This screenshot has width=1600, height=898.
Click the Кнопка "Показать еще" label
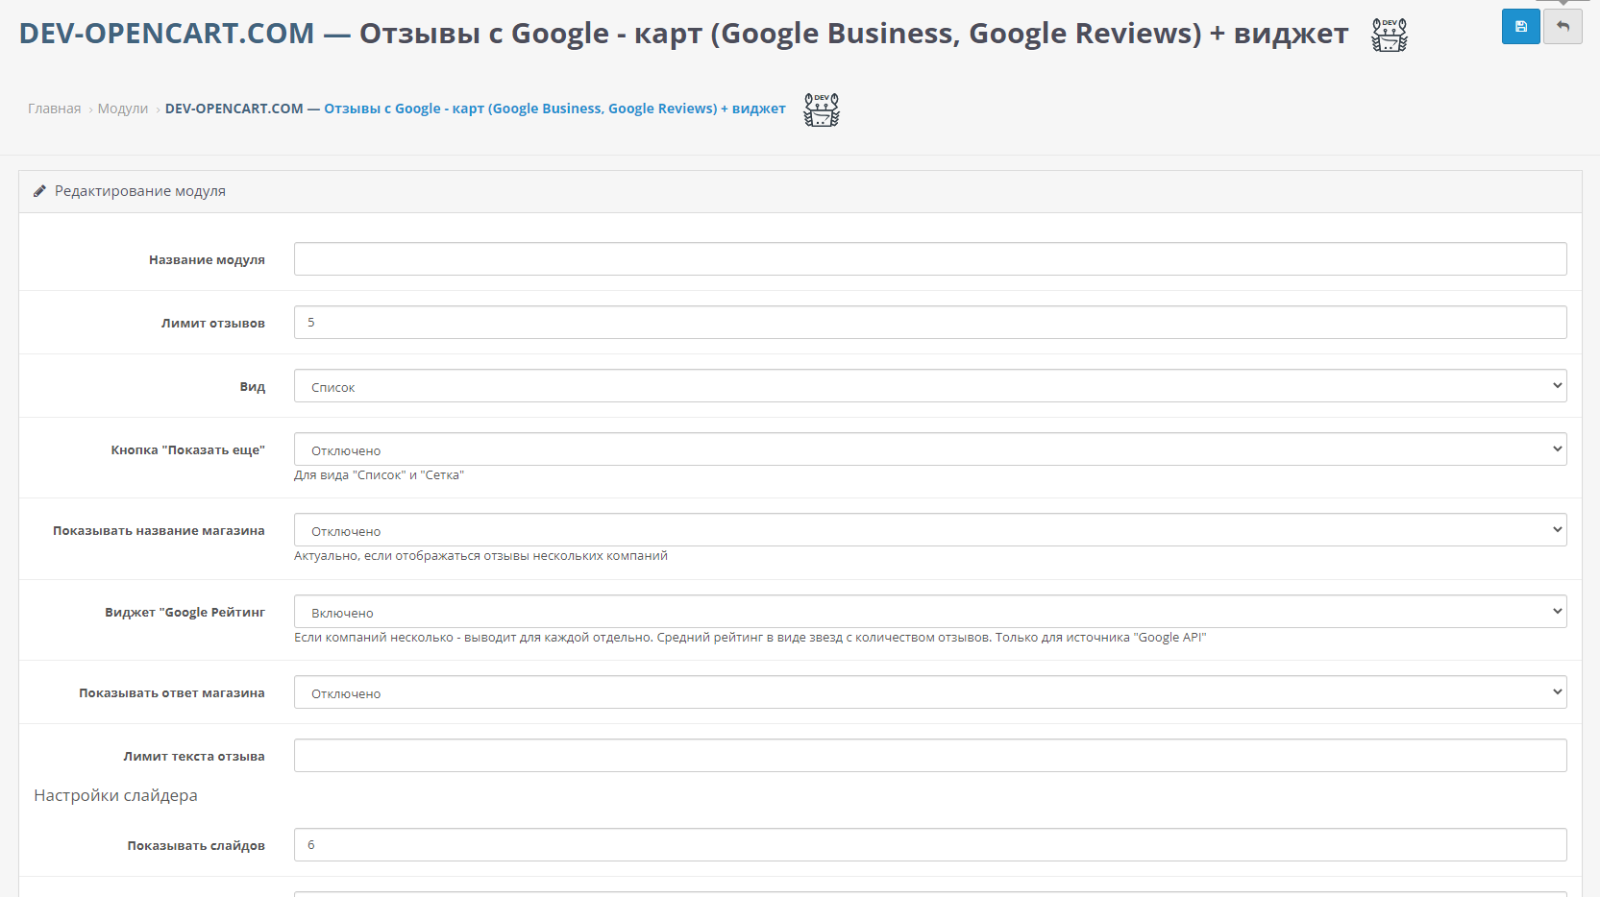[188, 450]
